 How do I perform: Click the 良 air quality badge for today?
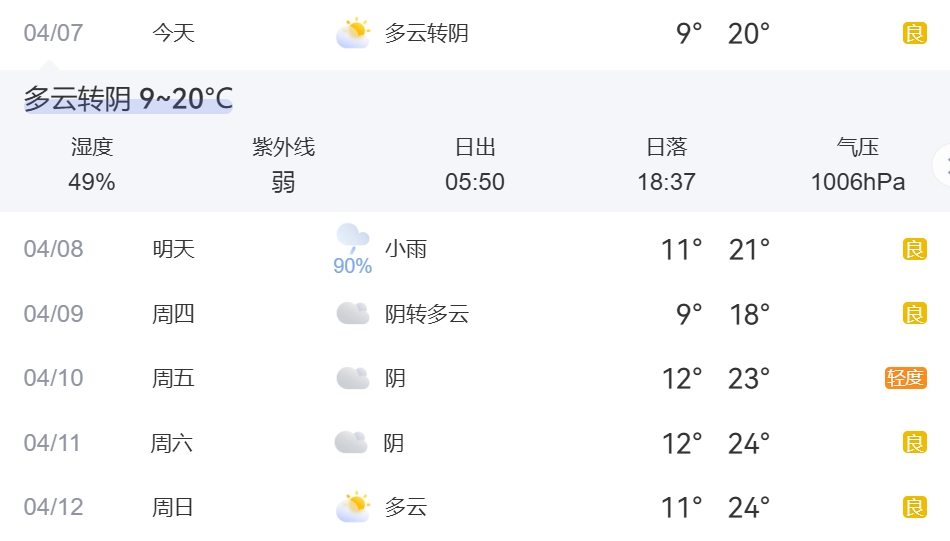pos(914,34)
